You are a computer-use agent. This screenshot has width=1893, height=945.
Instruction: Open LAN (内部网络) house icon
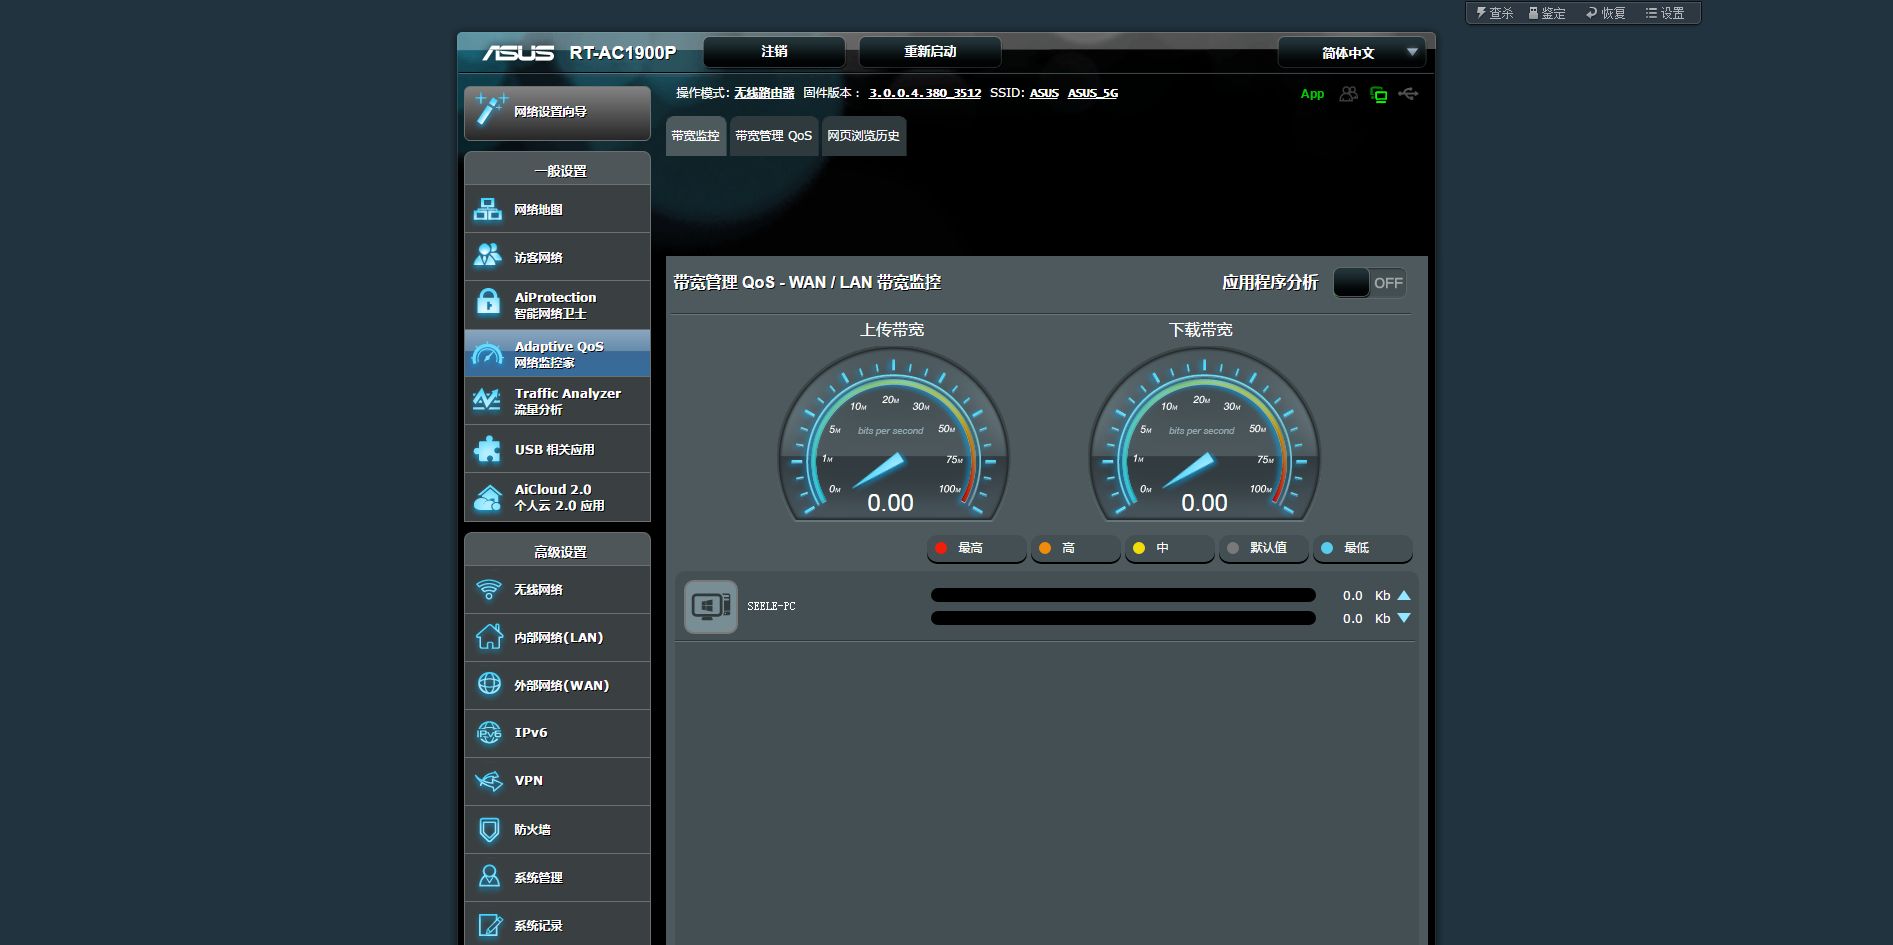click(489, 637)
